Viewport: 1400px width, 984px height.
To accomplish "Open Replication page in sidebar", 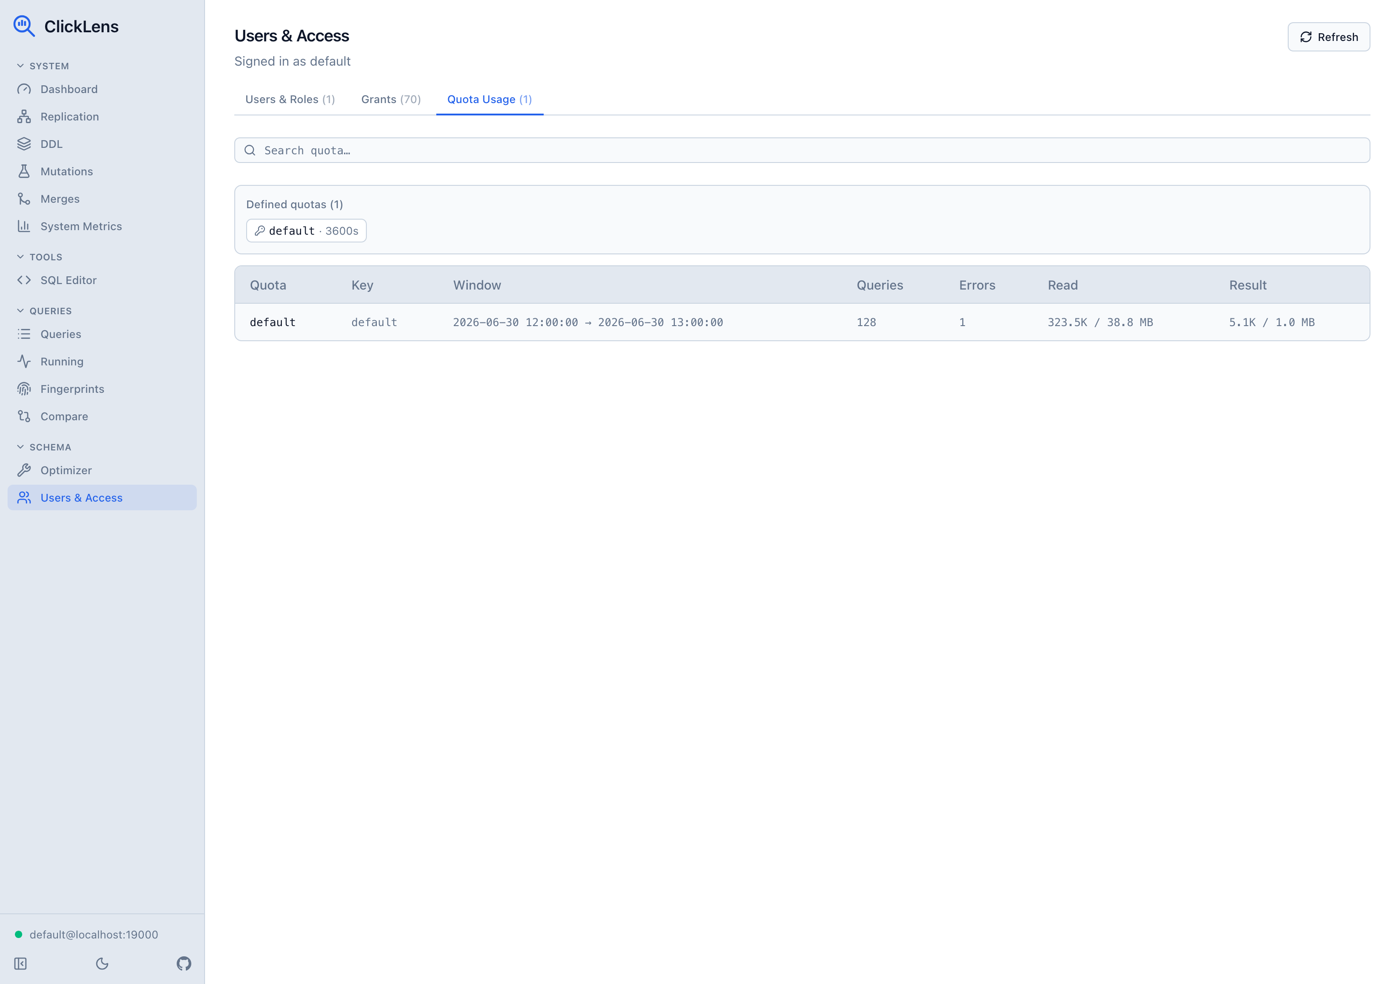I will 102,117.
